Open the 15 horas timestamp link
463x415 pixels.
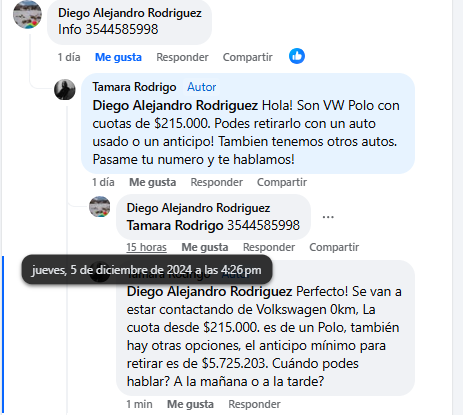pos(146,247)
